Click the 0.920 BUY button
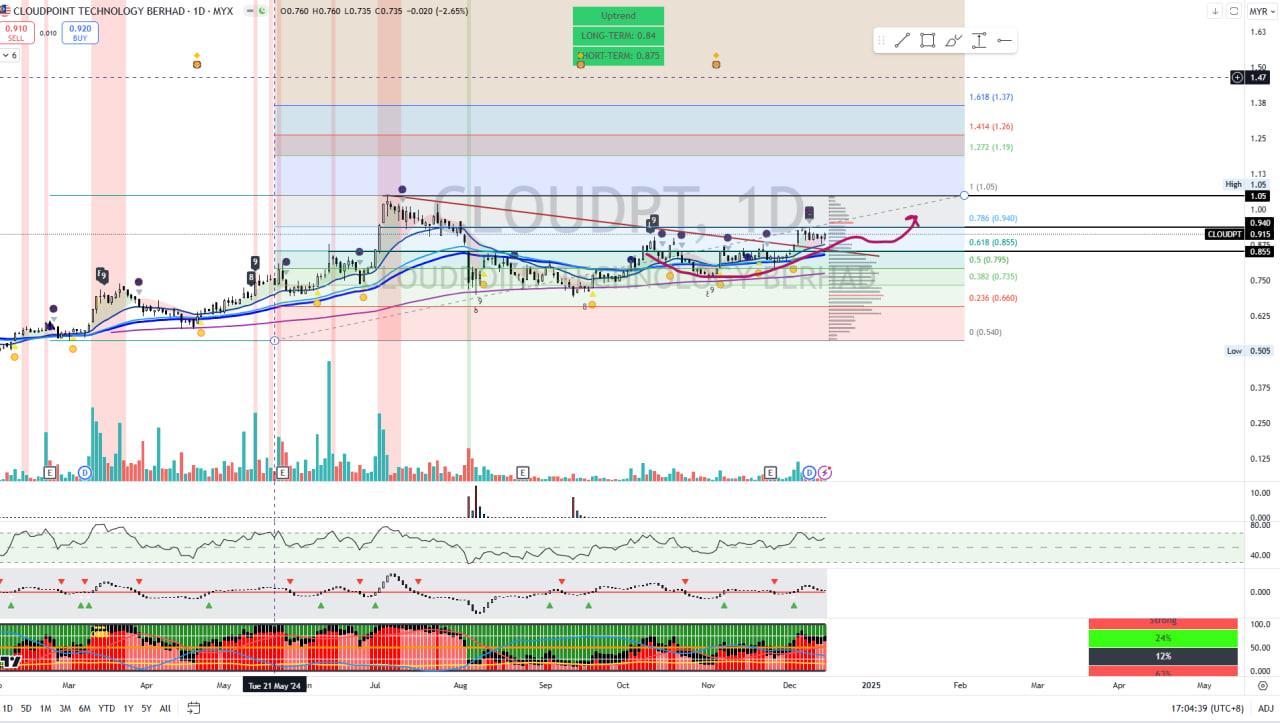1280x723 pixels. (79, 33)
